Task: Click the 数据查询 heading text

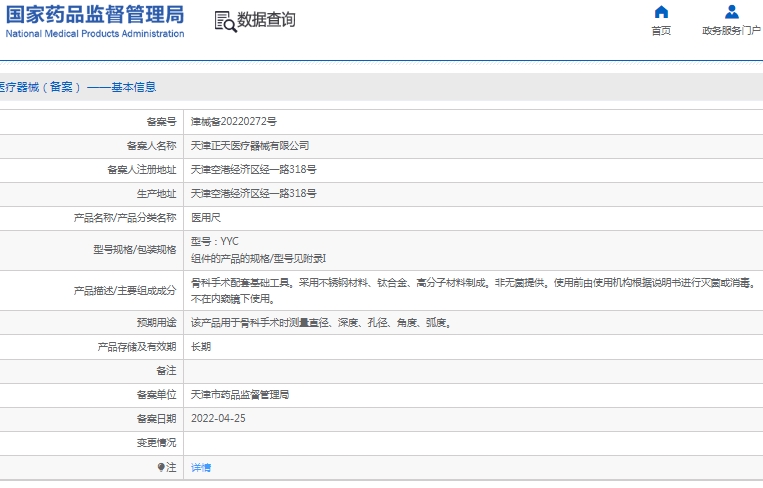Action: tap(266, 20)
